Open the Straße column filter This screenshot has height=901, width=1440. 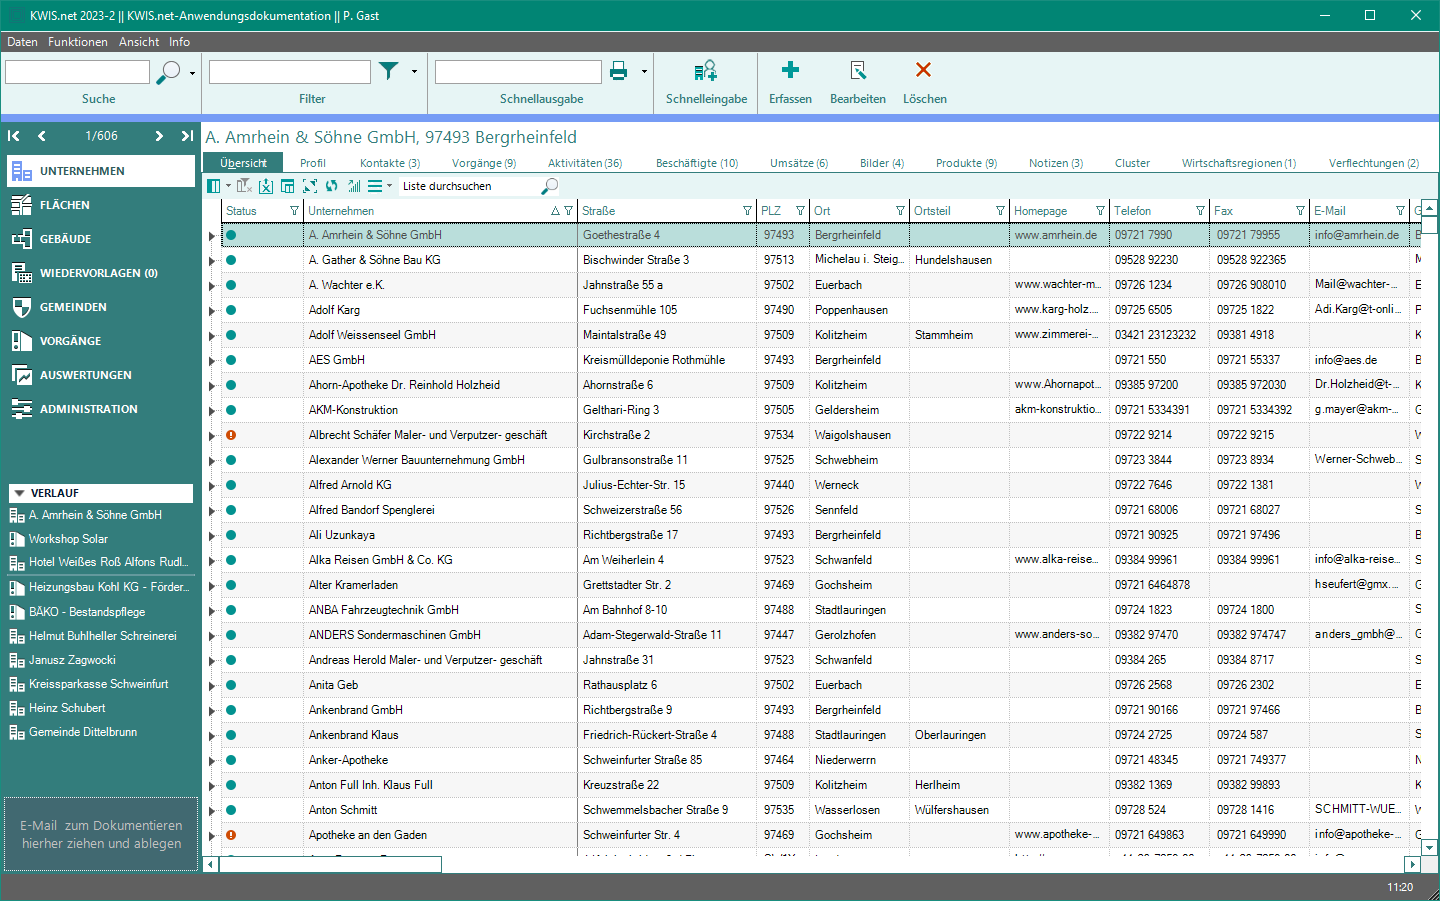click(747, 211)
